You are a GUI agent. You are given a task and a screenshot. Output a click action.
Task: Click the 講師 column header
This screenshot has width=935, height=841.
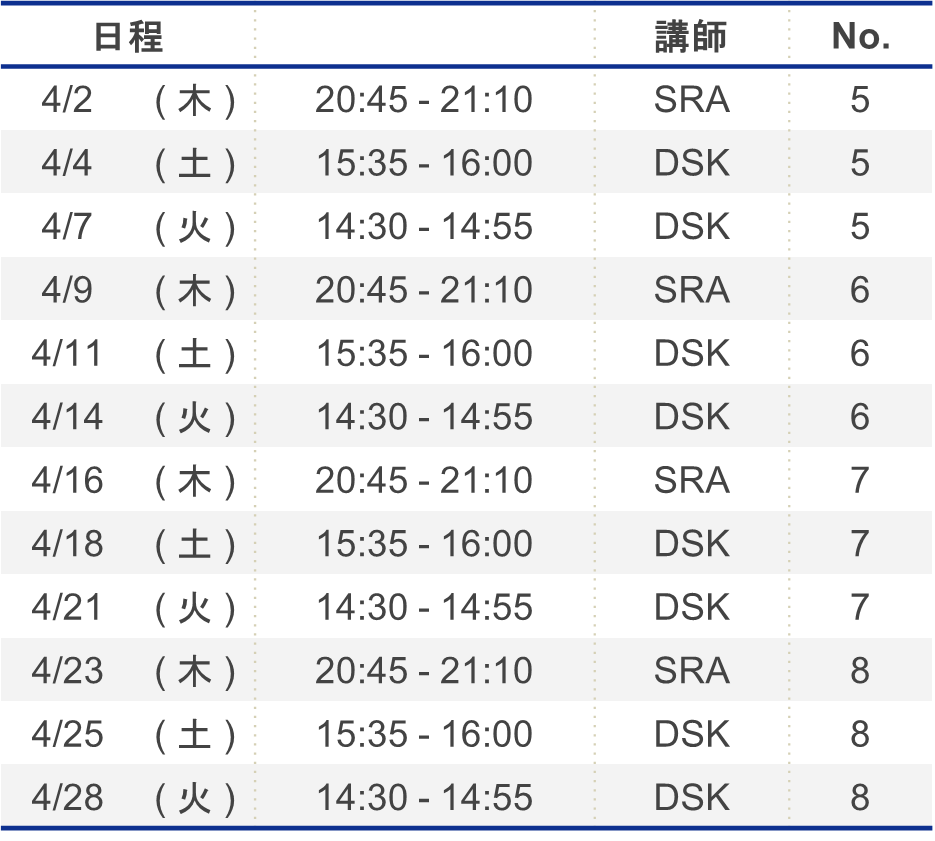click(x=690, y=37)
